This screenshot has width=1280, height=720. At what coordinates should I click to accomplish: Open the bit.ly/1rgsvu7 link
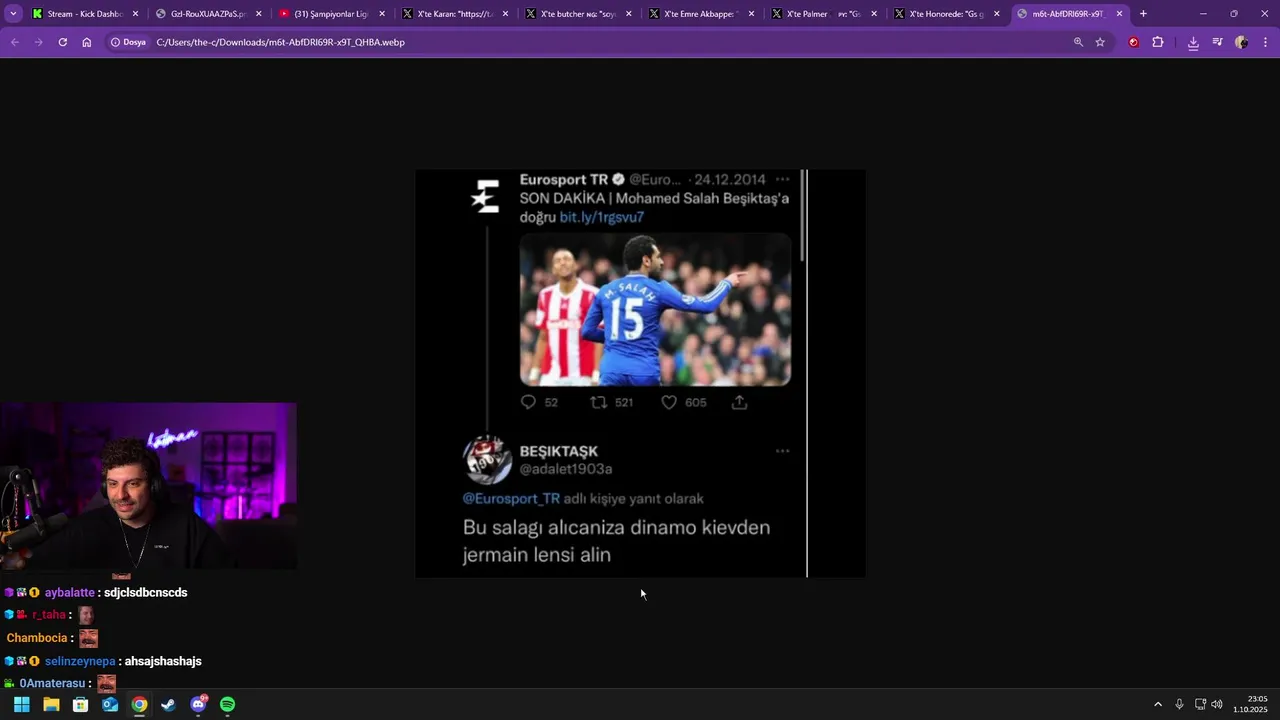tap(601, 217)
